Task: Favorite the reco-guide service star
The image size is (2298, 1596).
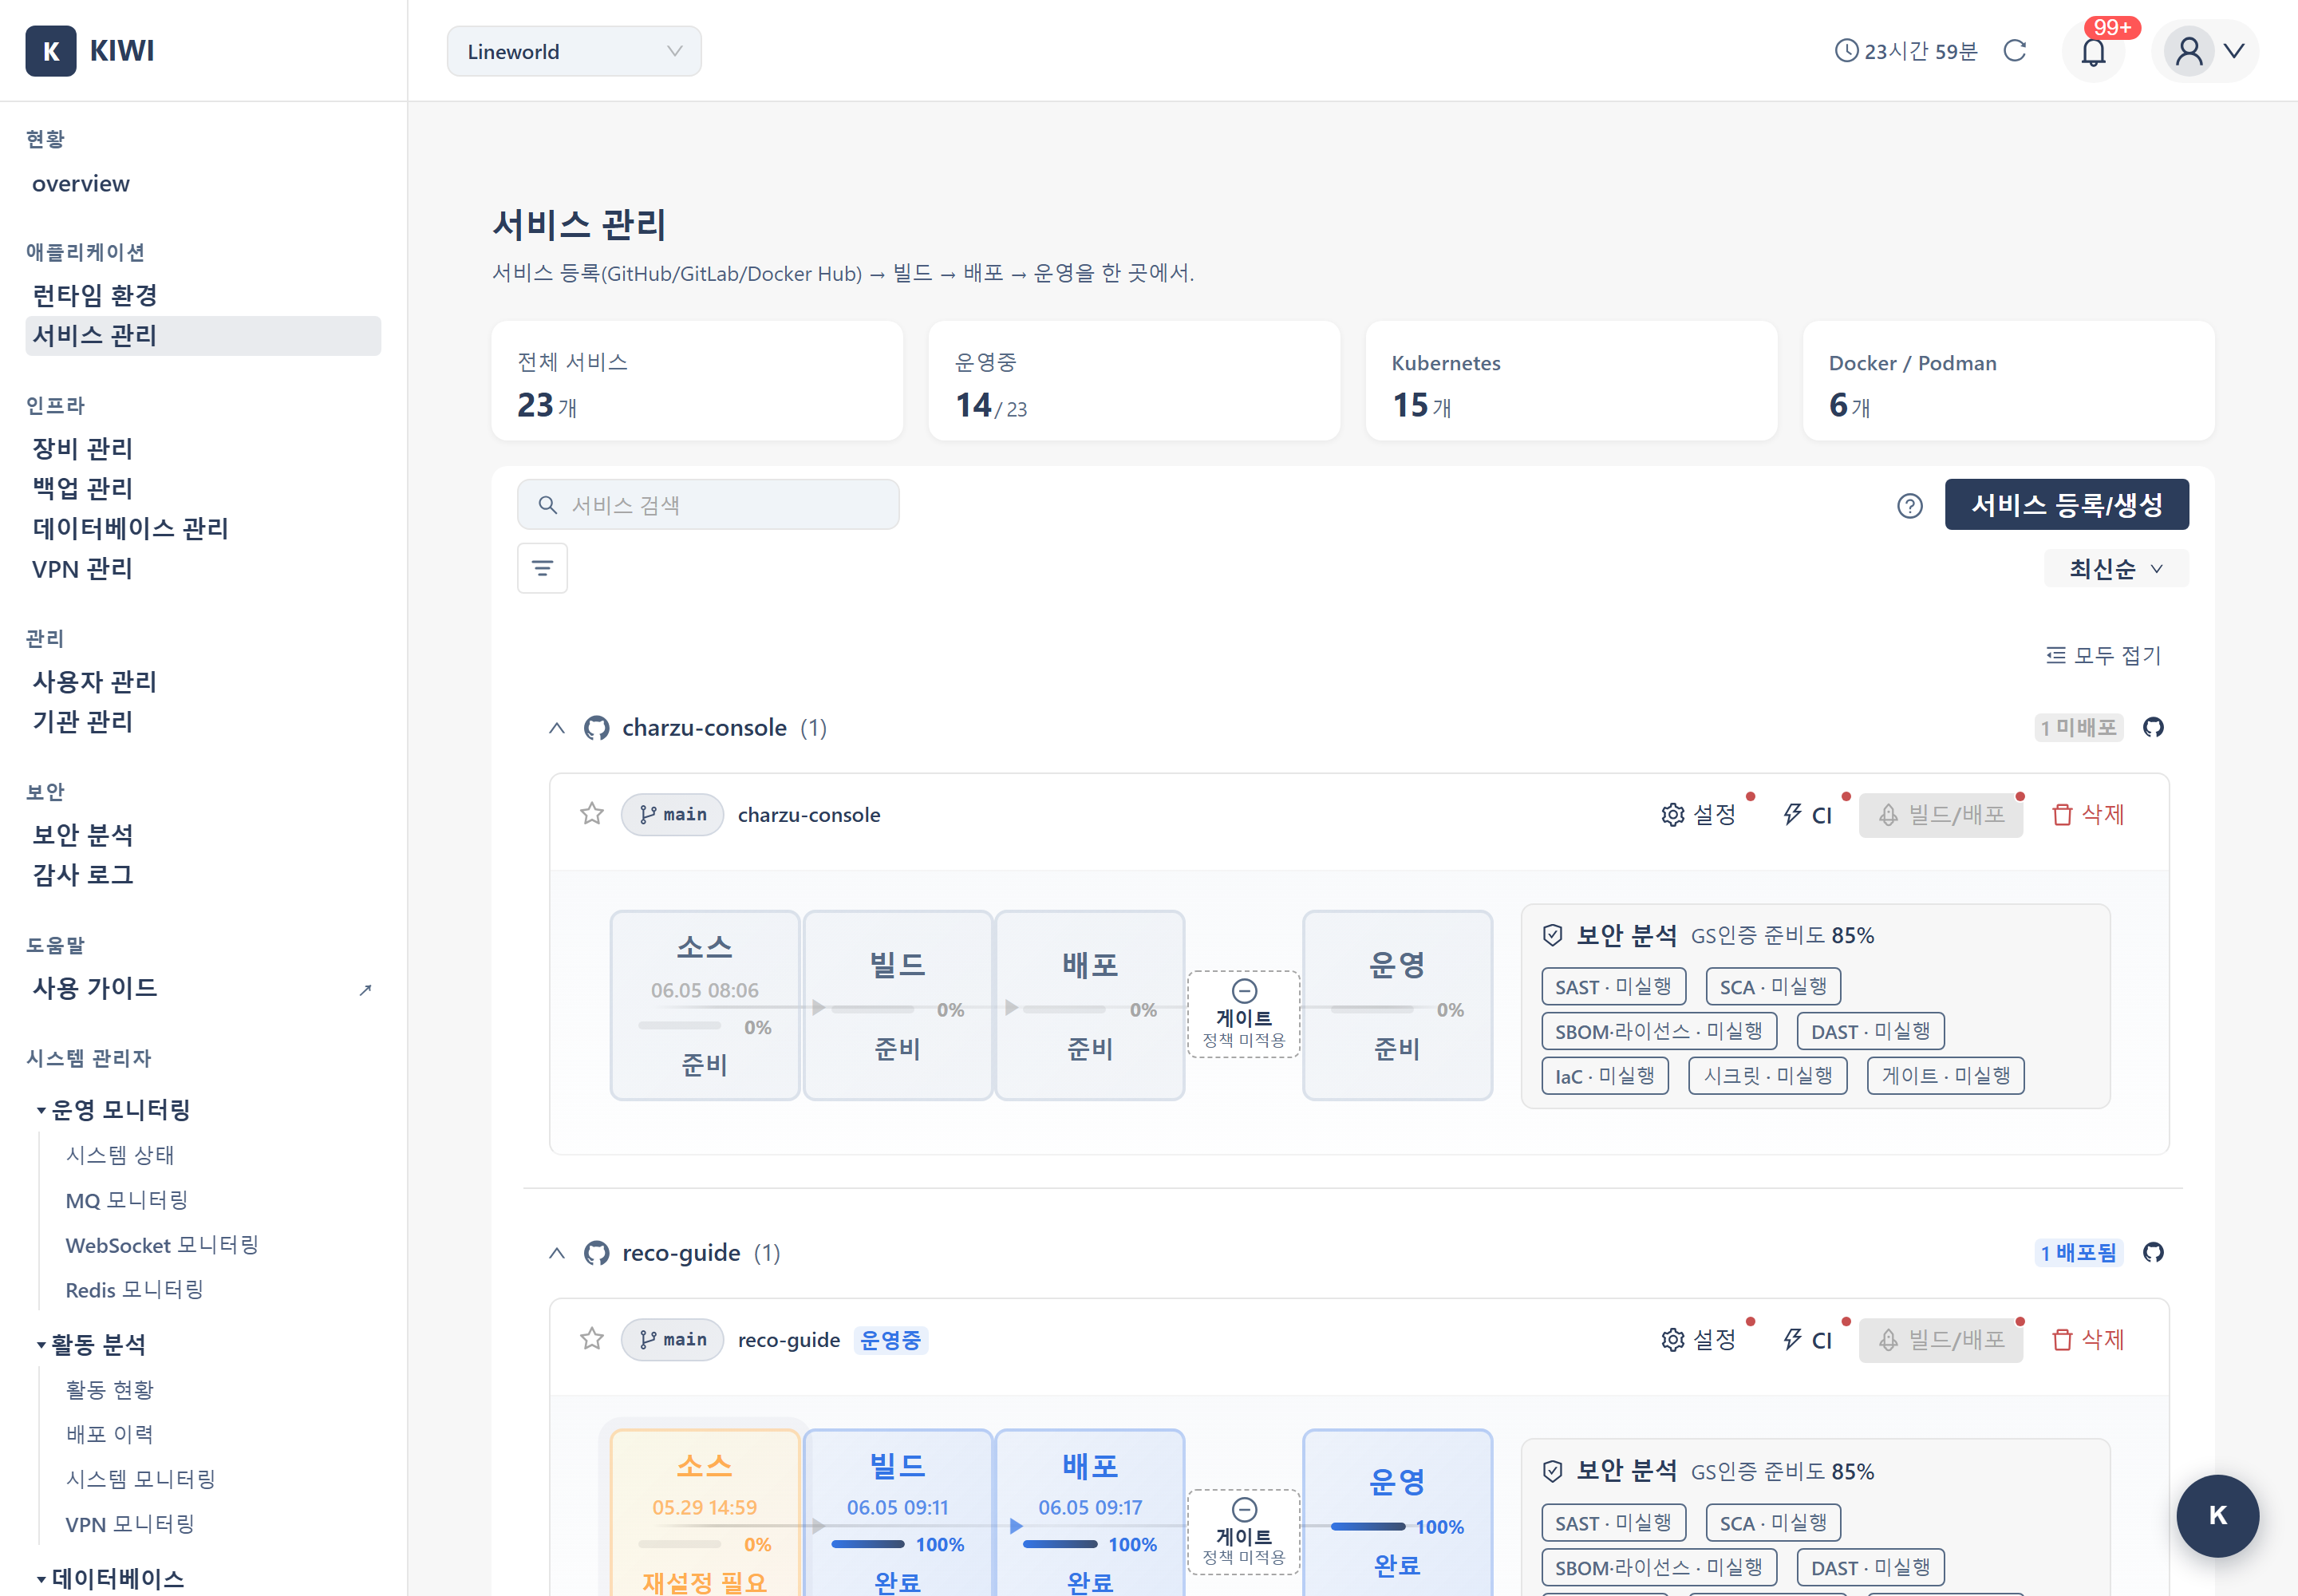Action: coord(592,1339)
